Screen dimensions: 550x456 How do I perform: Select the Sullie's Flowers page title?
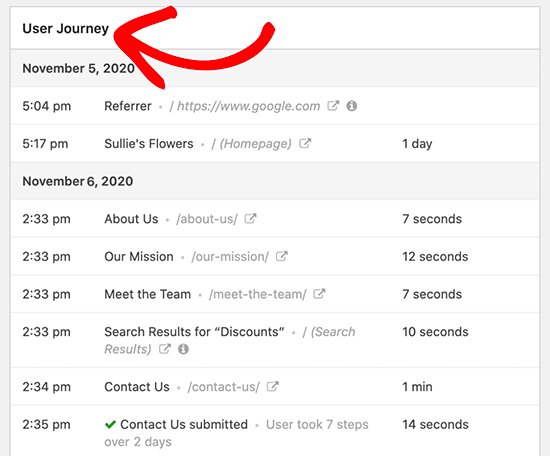(x=149, y=143)
